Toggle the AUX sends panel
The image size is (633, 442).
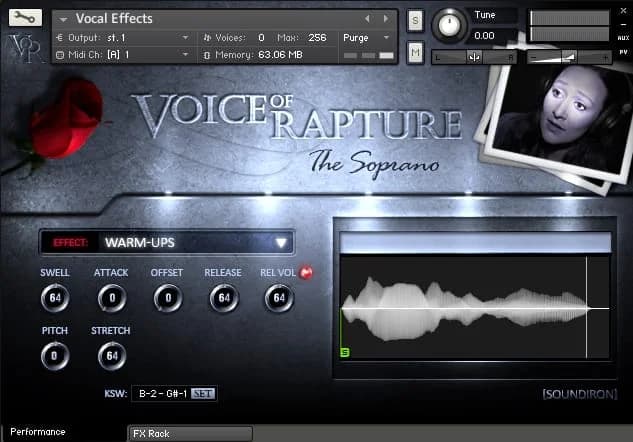point(623,38)
